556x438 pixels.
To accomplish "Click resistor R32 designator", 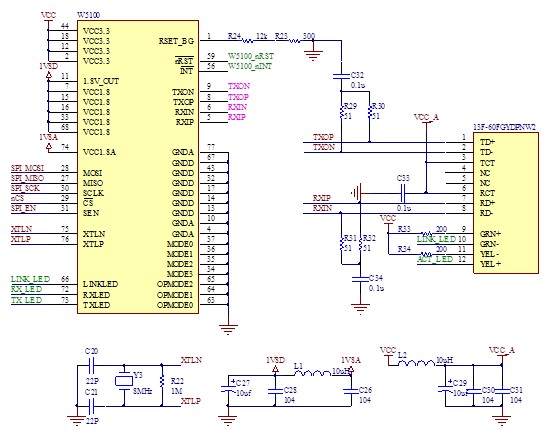I will [x=369, y=238].
